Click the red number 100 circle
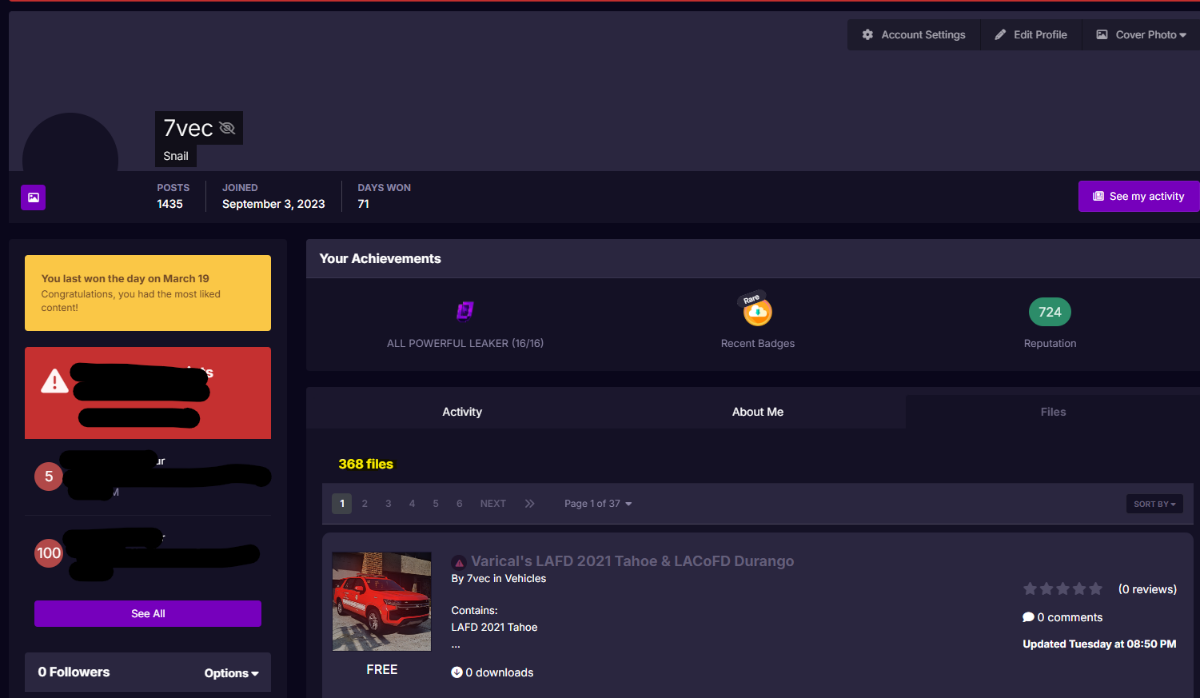This screenshot has width=1200, height=698. pos(48,553)
